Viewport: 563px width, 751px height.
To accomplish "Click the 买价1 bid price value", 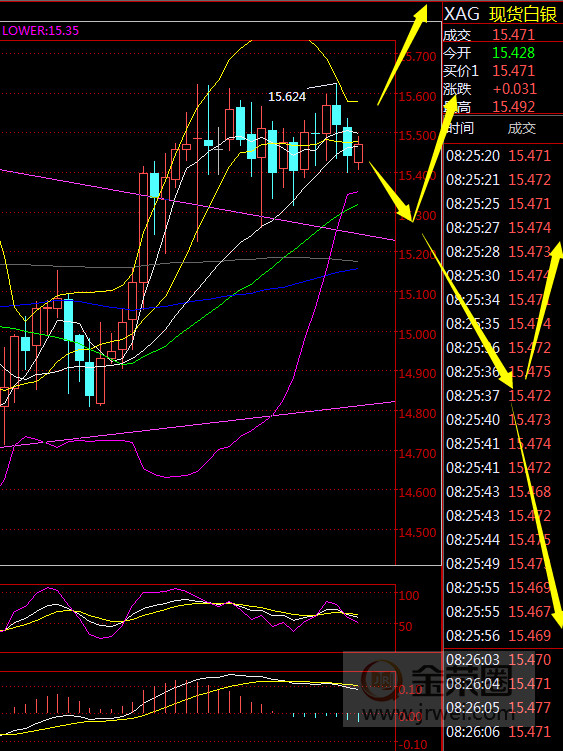I will [514, 71].
